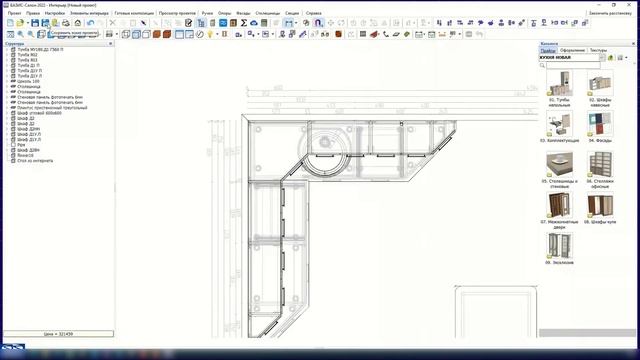Click the Готовые композиции toolbar button

coord(134,13)
